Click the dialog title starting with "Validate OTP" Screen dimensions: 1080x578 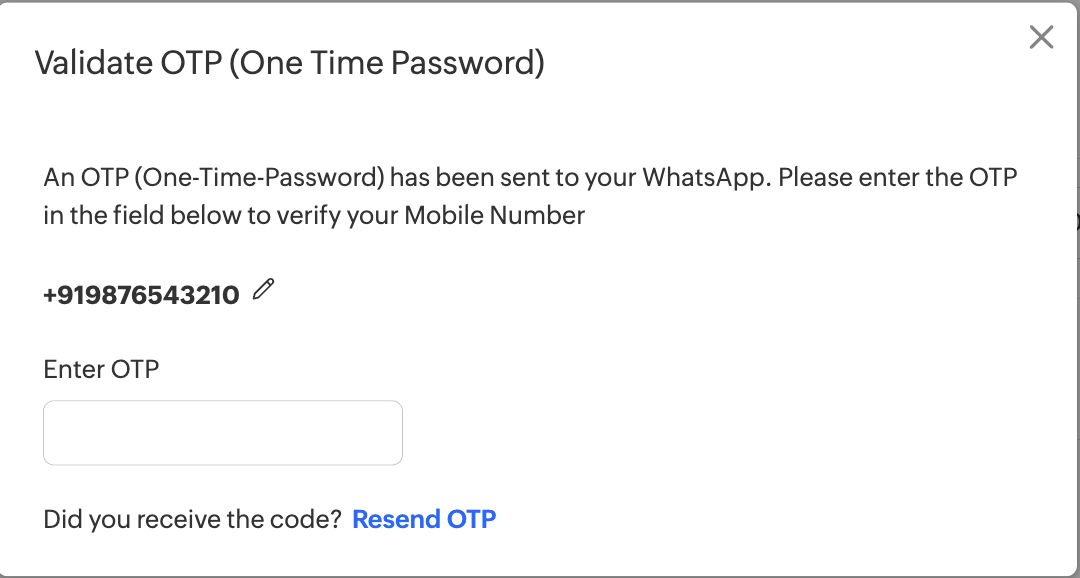[290, 63]
